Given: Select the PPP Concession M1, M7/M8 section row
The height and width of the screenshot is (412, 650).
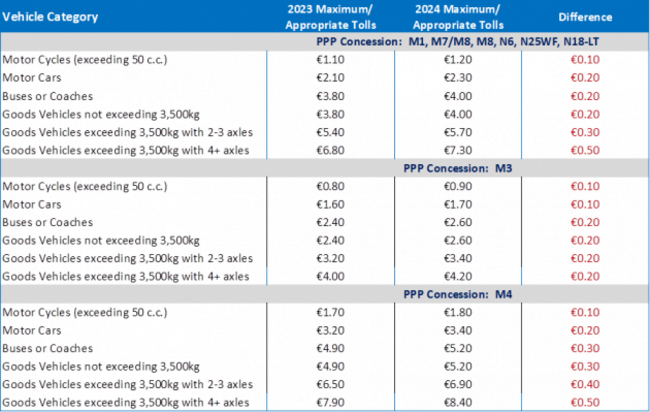Looking at the screenshot, I should tap(325, 41).
